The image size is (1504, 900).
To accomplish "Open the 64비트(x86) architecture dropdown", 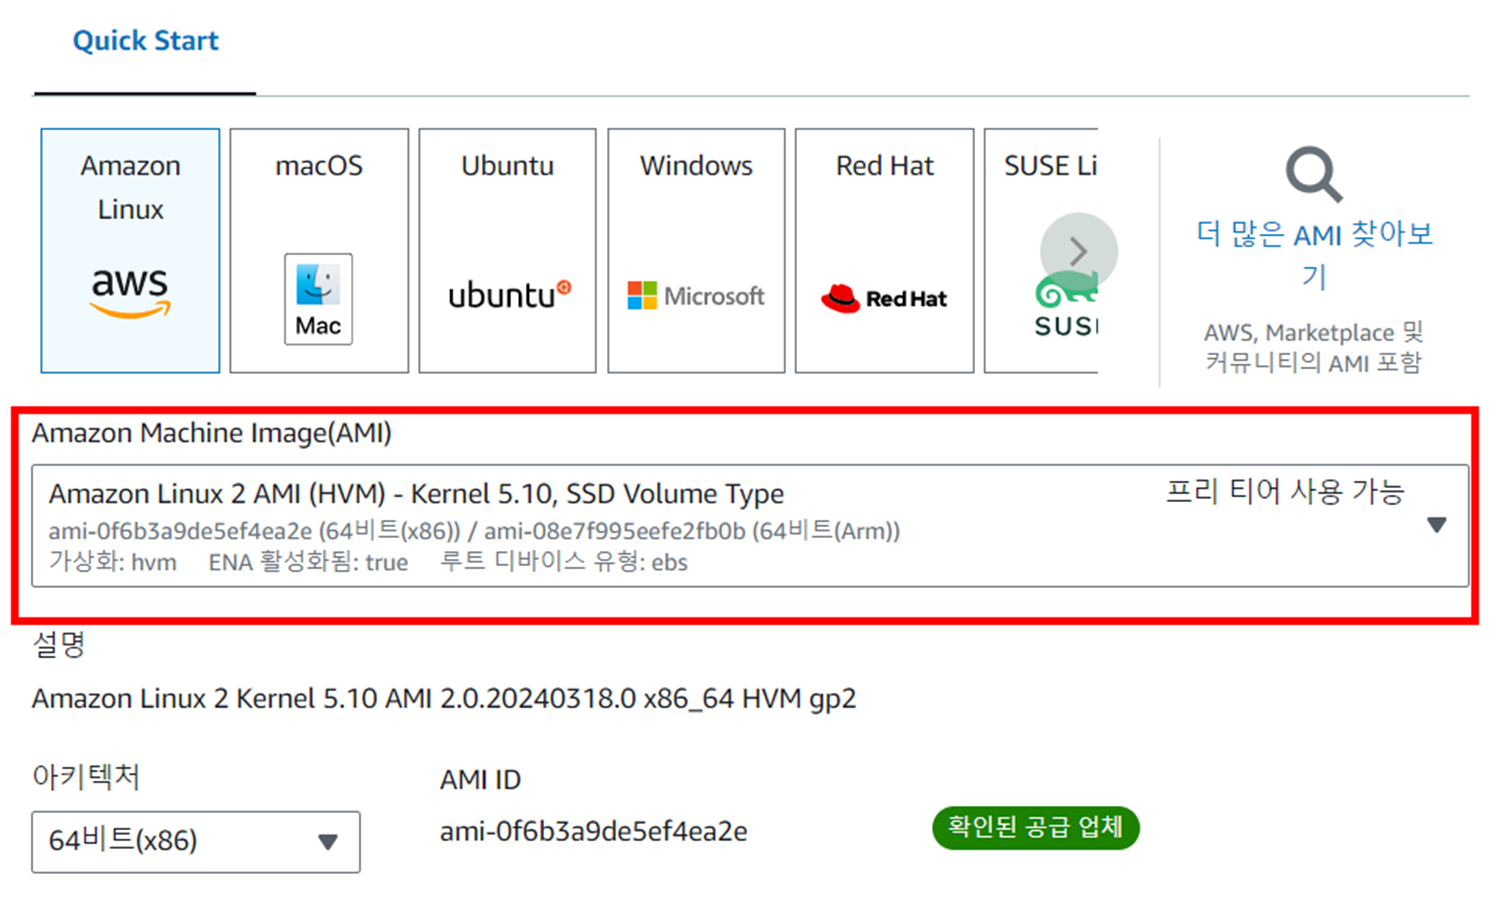I will (196, 841).
